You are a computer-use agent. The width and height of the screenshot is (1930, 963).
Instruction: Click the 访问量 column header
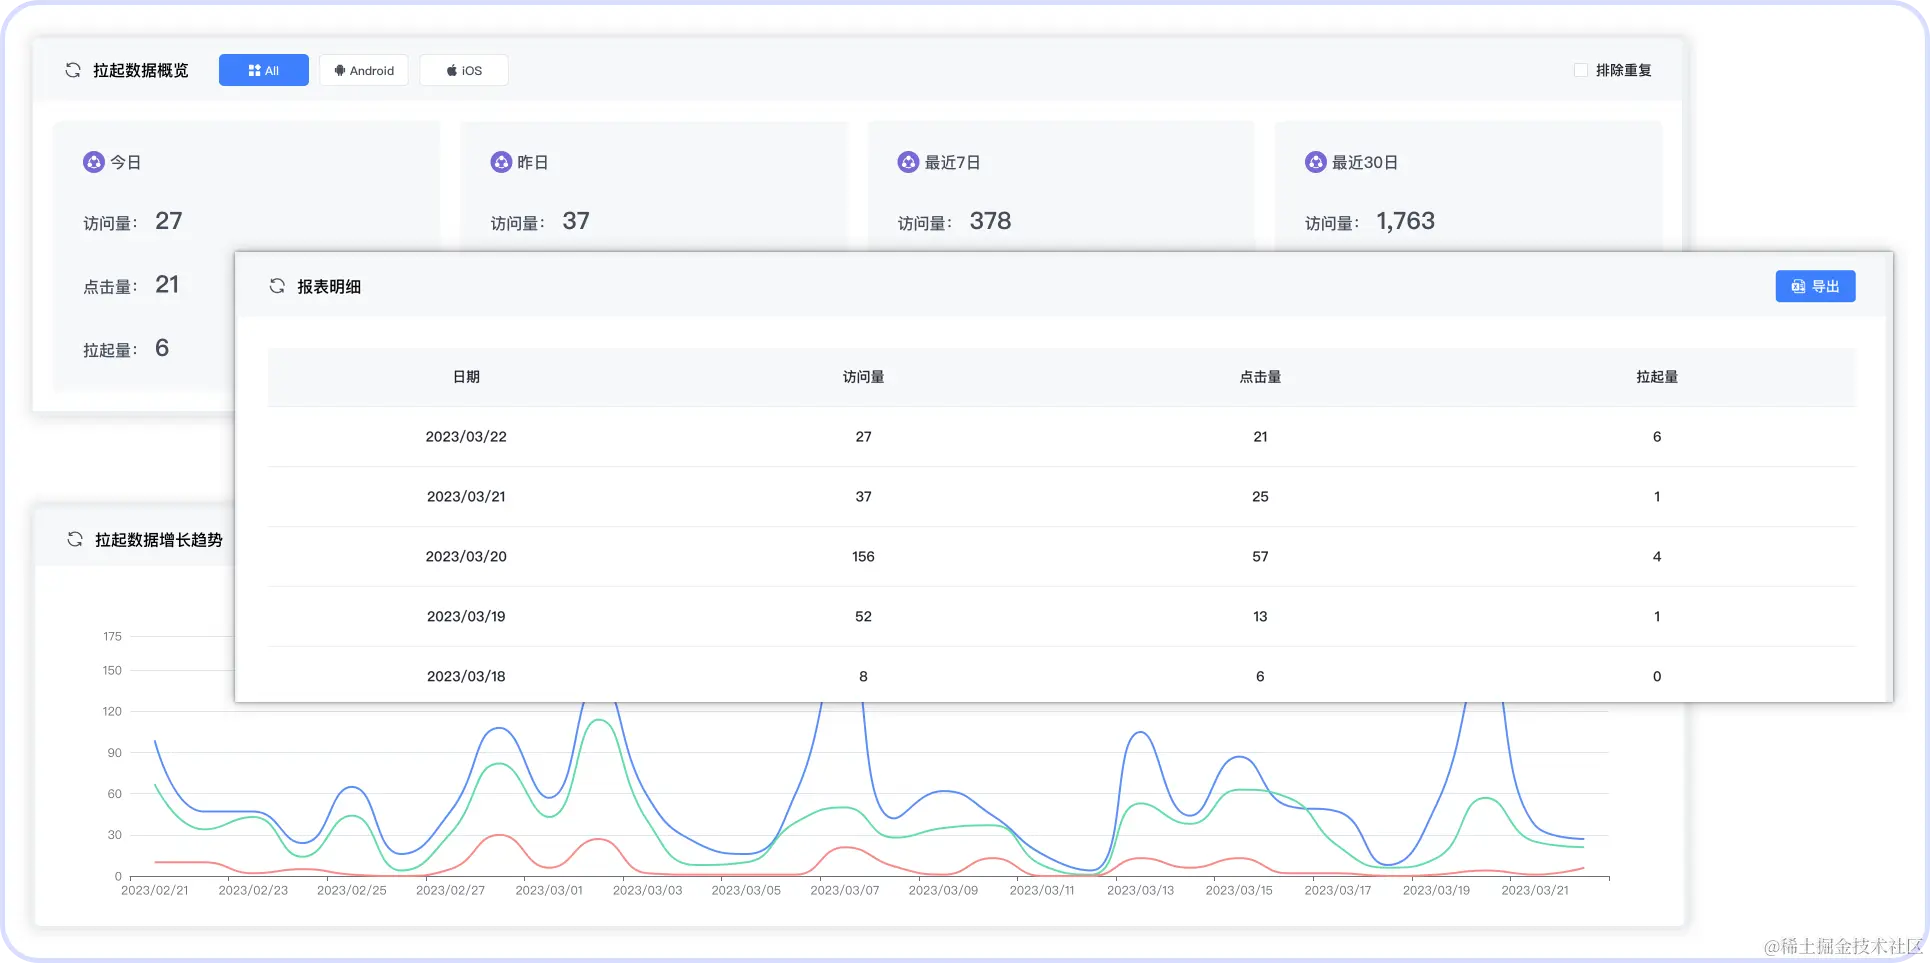click(863, 377)
